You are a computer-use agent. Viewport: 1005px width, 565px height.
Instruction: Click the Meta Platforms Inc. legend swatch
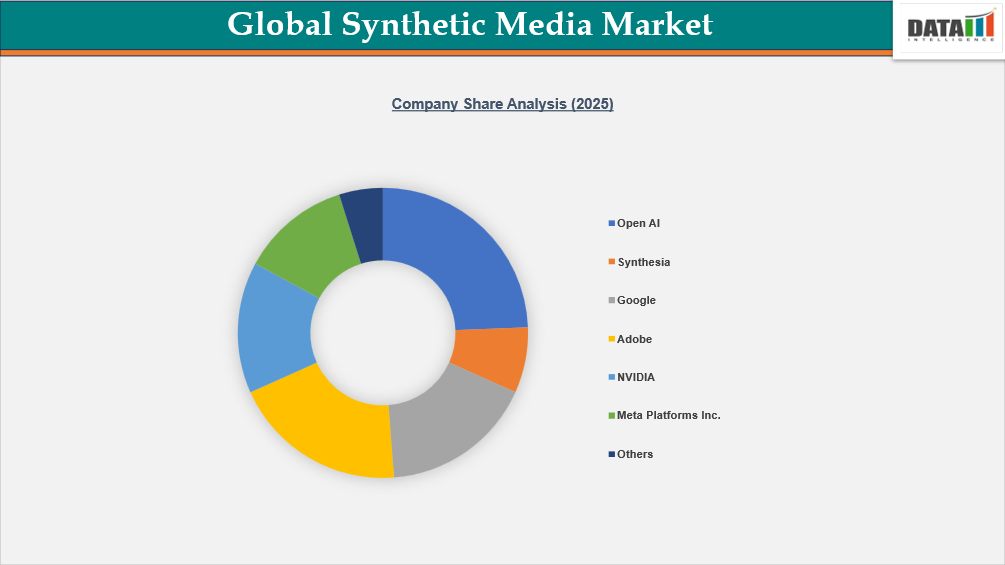[x=611, y=416]
